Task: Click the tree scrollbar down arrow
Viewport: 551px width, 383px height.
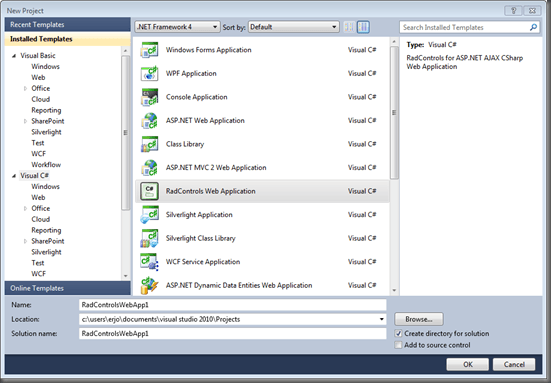Action: coord(125,276)
